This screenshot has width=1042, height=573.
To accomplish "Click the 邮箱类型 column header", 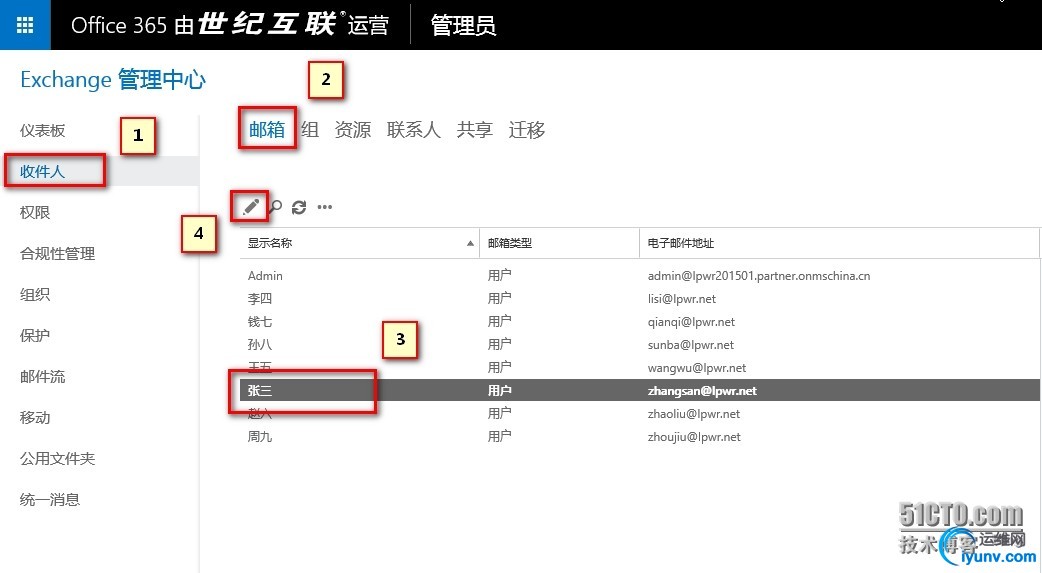I will click(x=559, y=243).
